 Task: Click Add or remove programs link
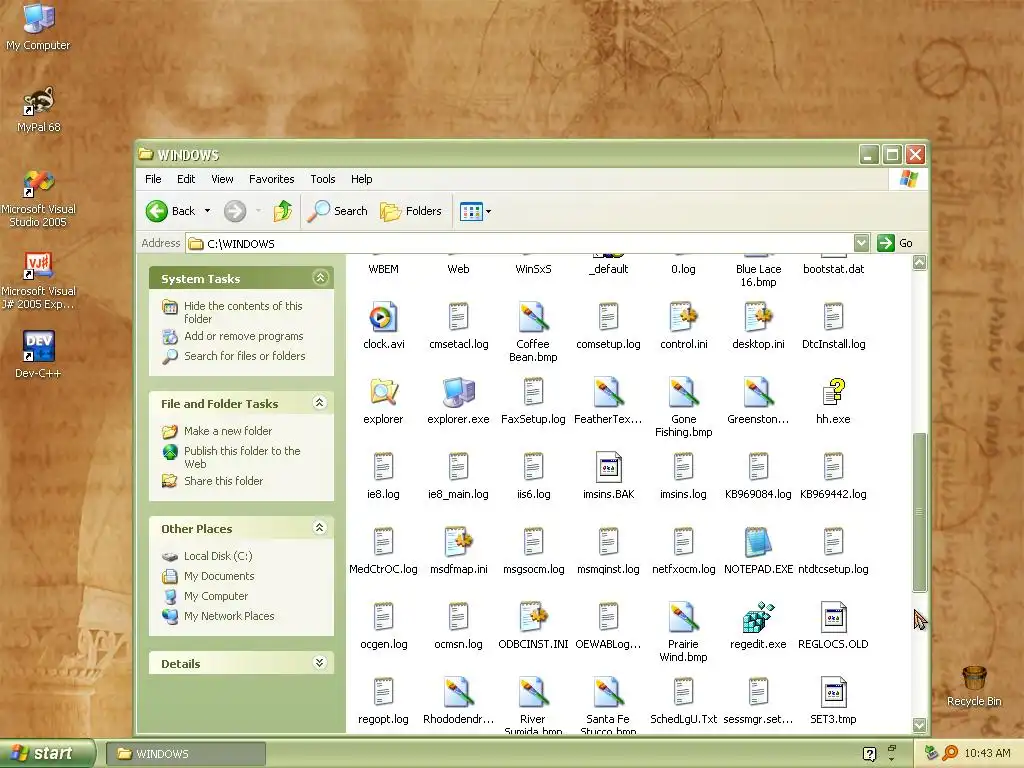[x=244, y=336]
